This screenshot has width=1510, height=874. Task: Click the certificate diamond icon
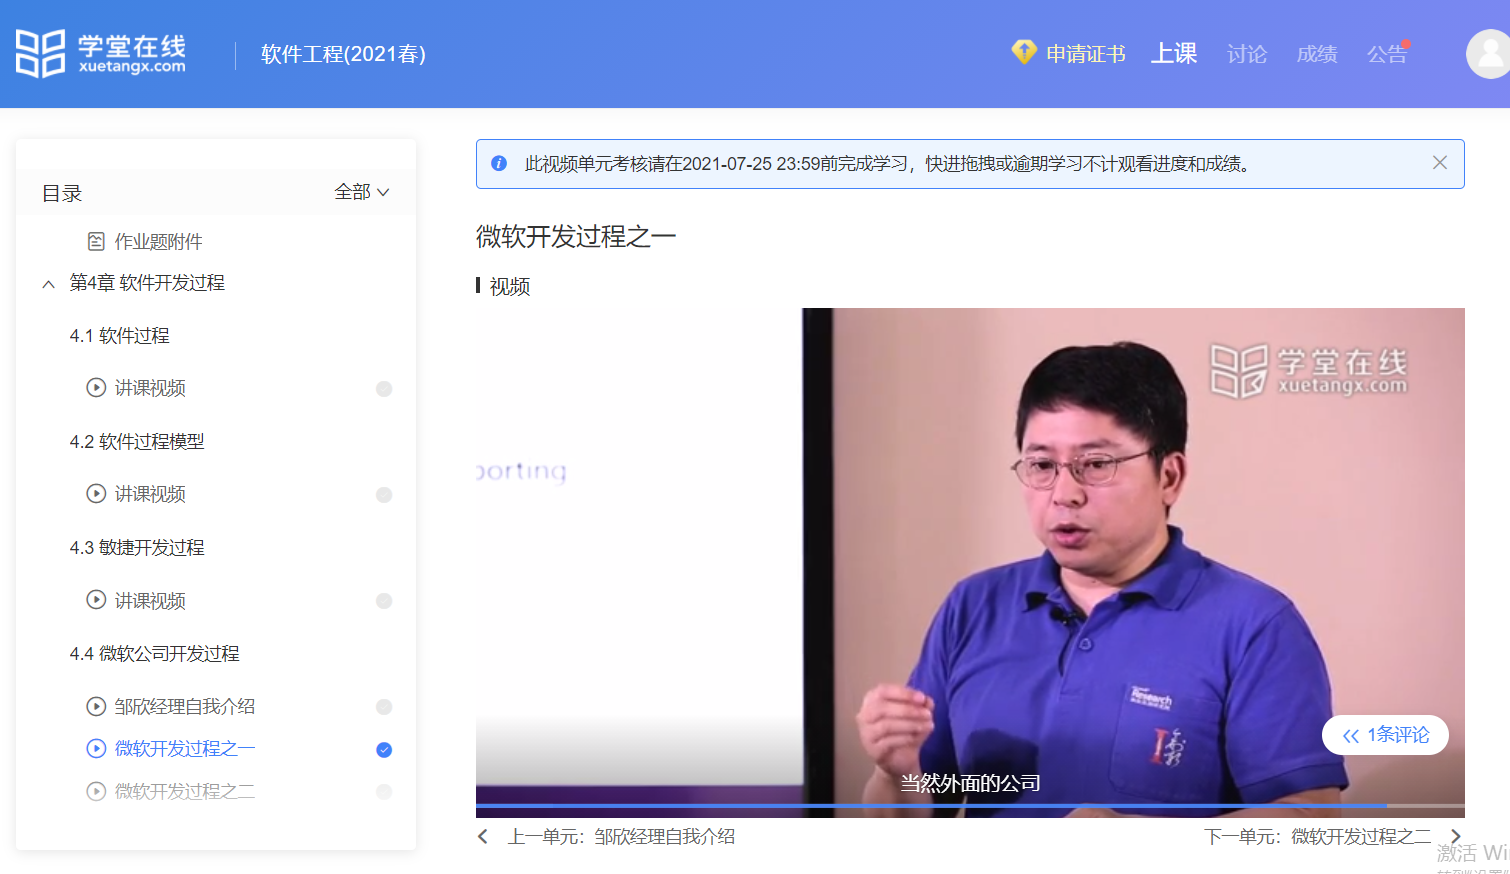tap(1024, 51)
